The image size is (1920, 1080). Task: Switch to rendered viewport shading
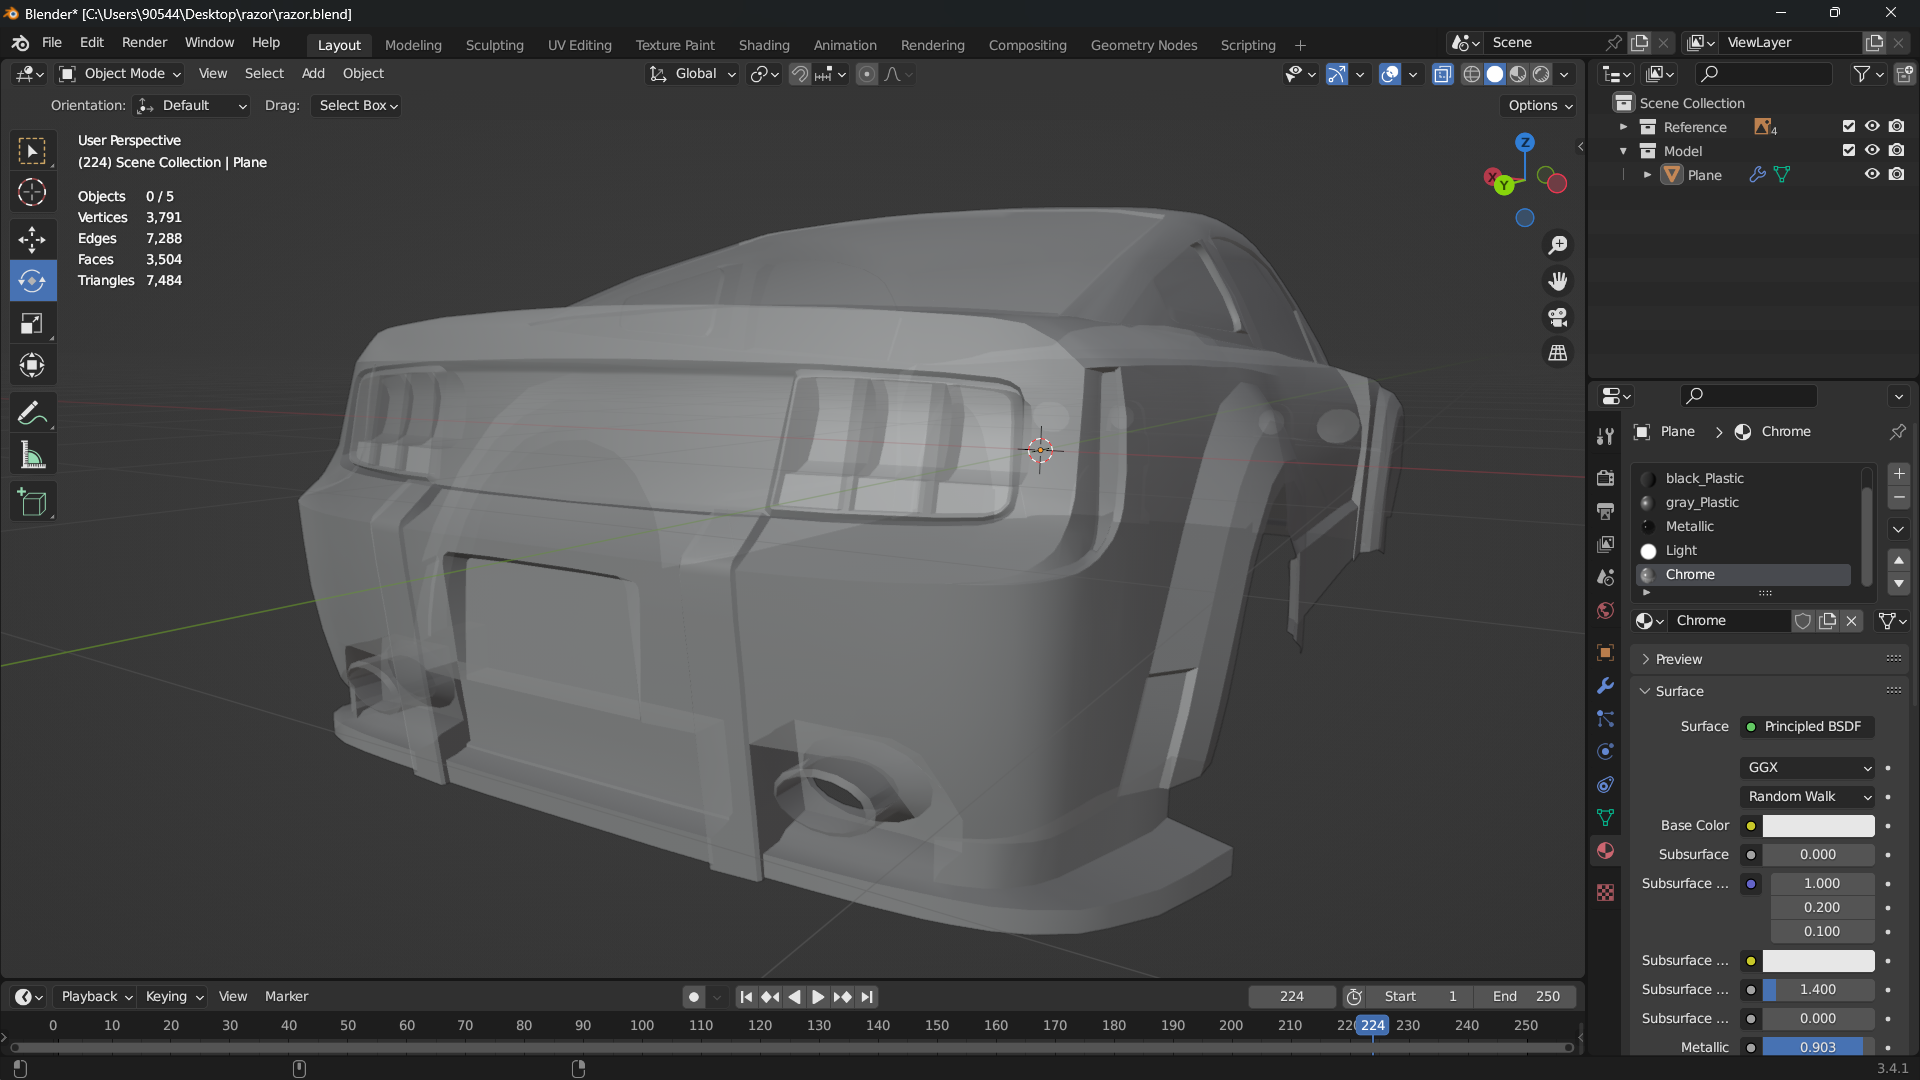tap(1542, 74)
